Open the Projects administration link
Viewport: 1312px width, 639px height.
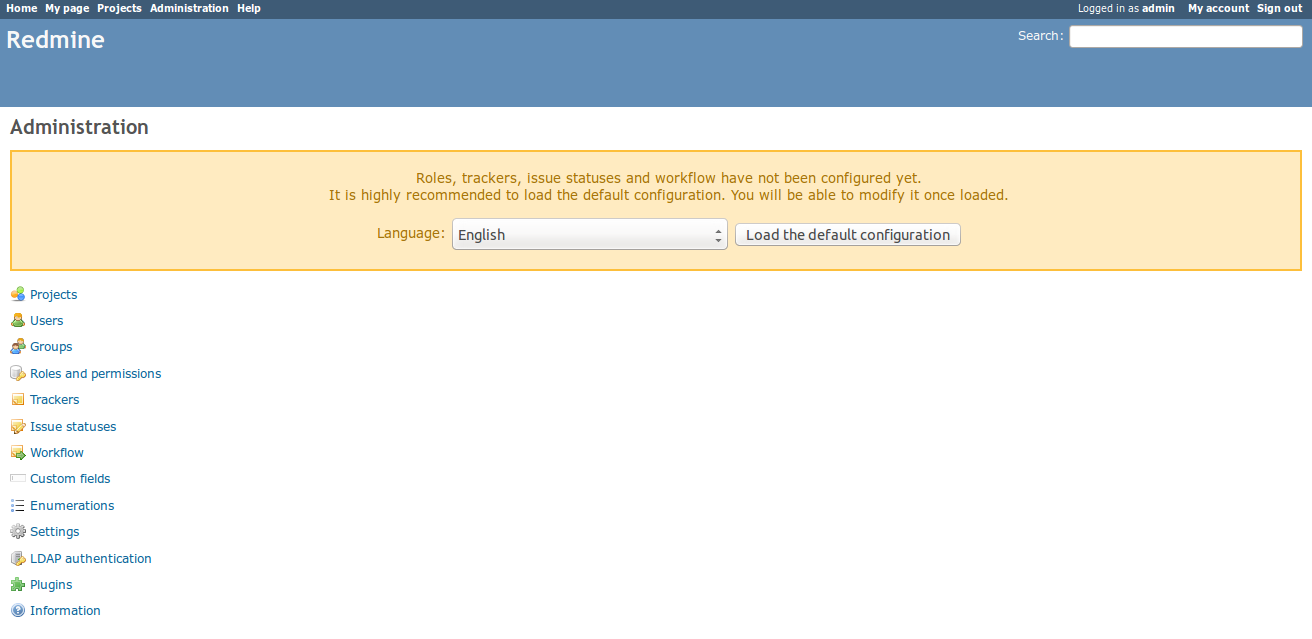click(53, 294)
